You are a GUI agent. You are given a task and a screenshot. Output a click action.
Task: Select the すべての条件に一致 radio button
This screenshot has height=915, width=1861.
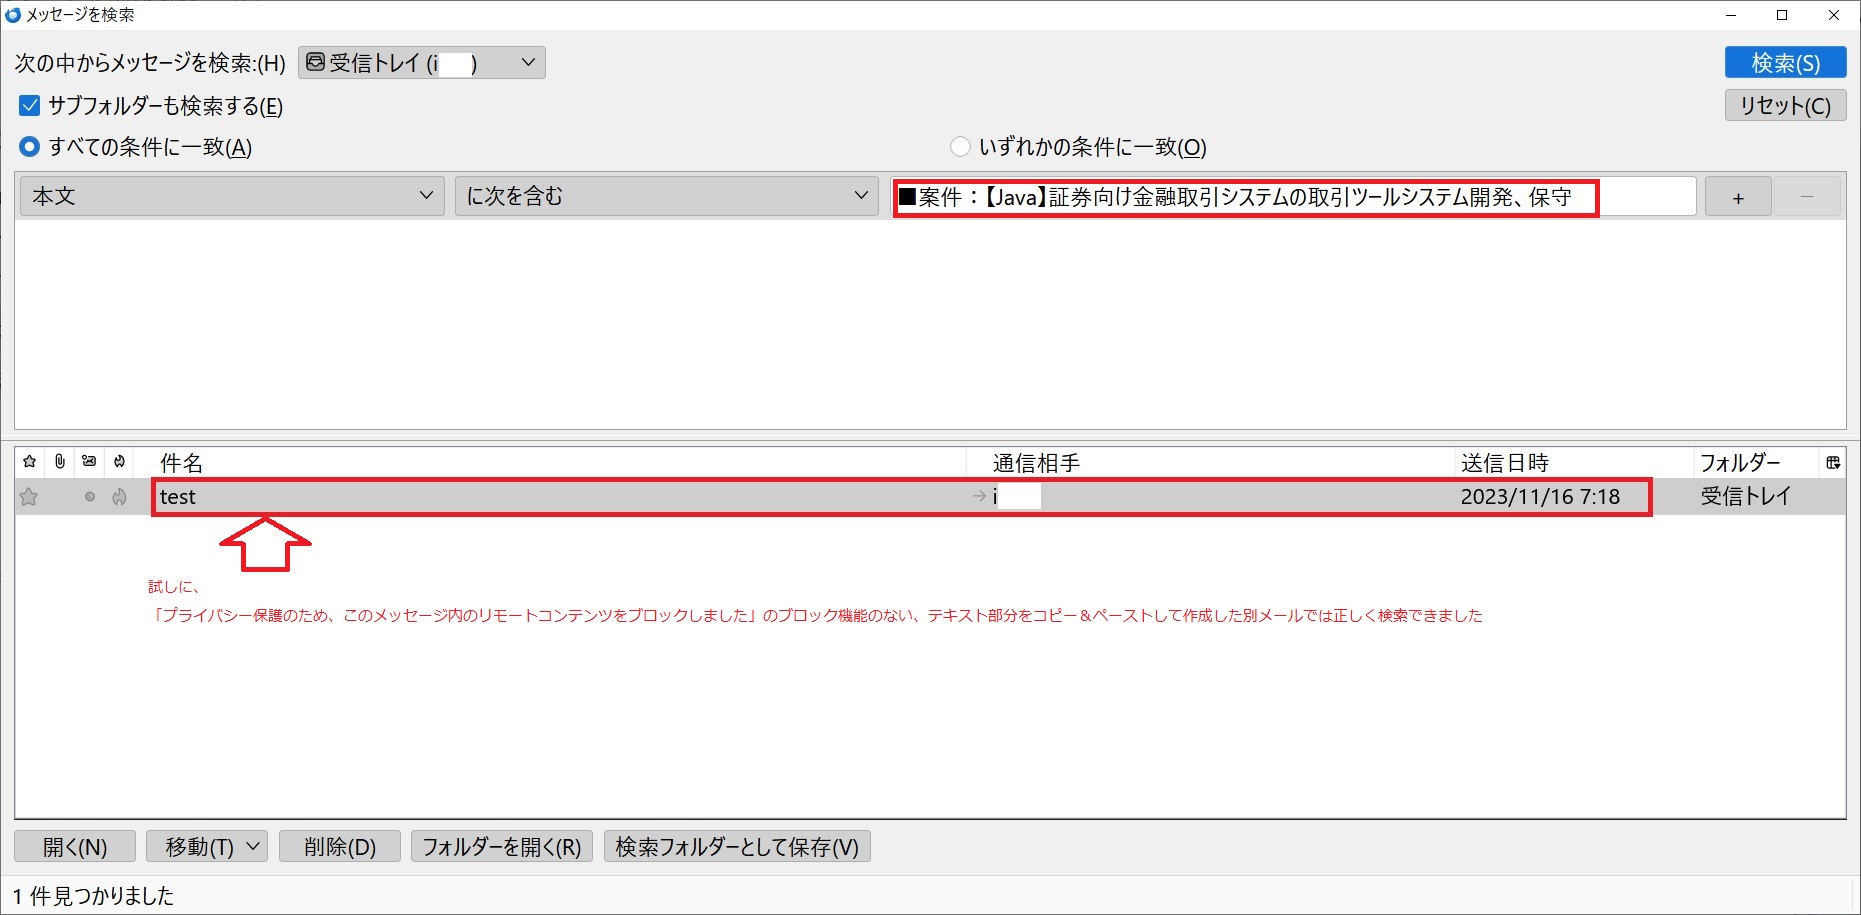30,147
